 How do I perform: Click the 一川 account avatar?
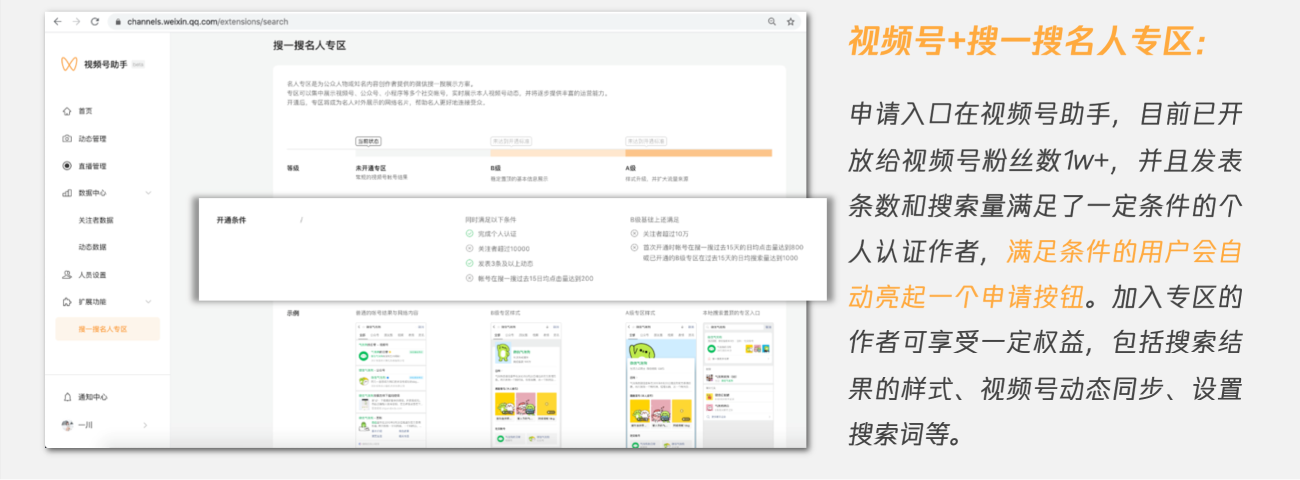[67, 425]
